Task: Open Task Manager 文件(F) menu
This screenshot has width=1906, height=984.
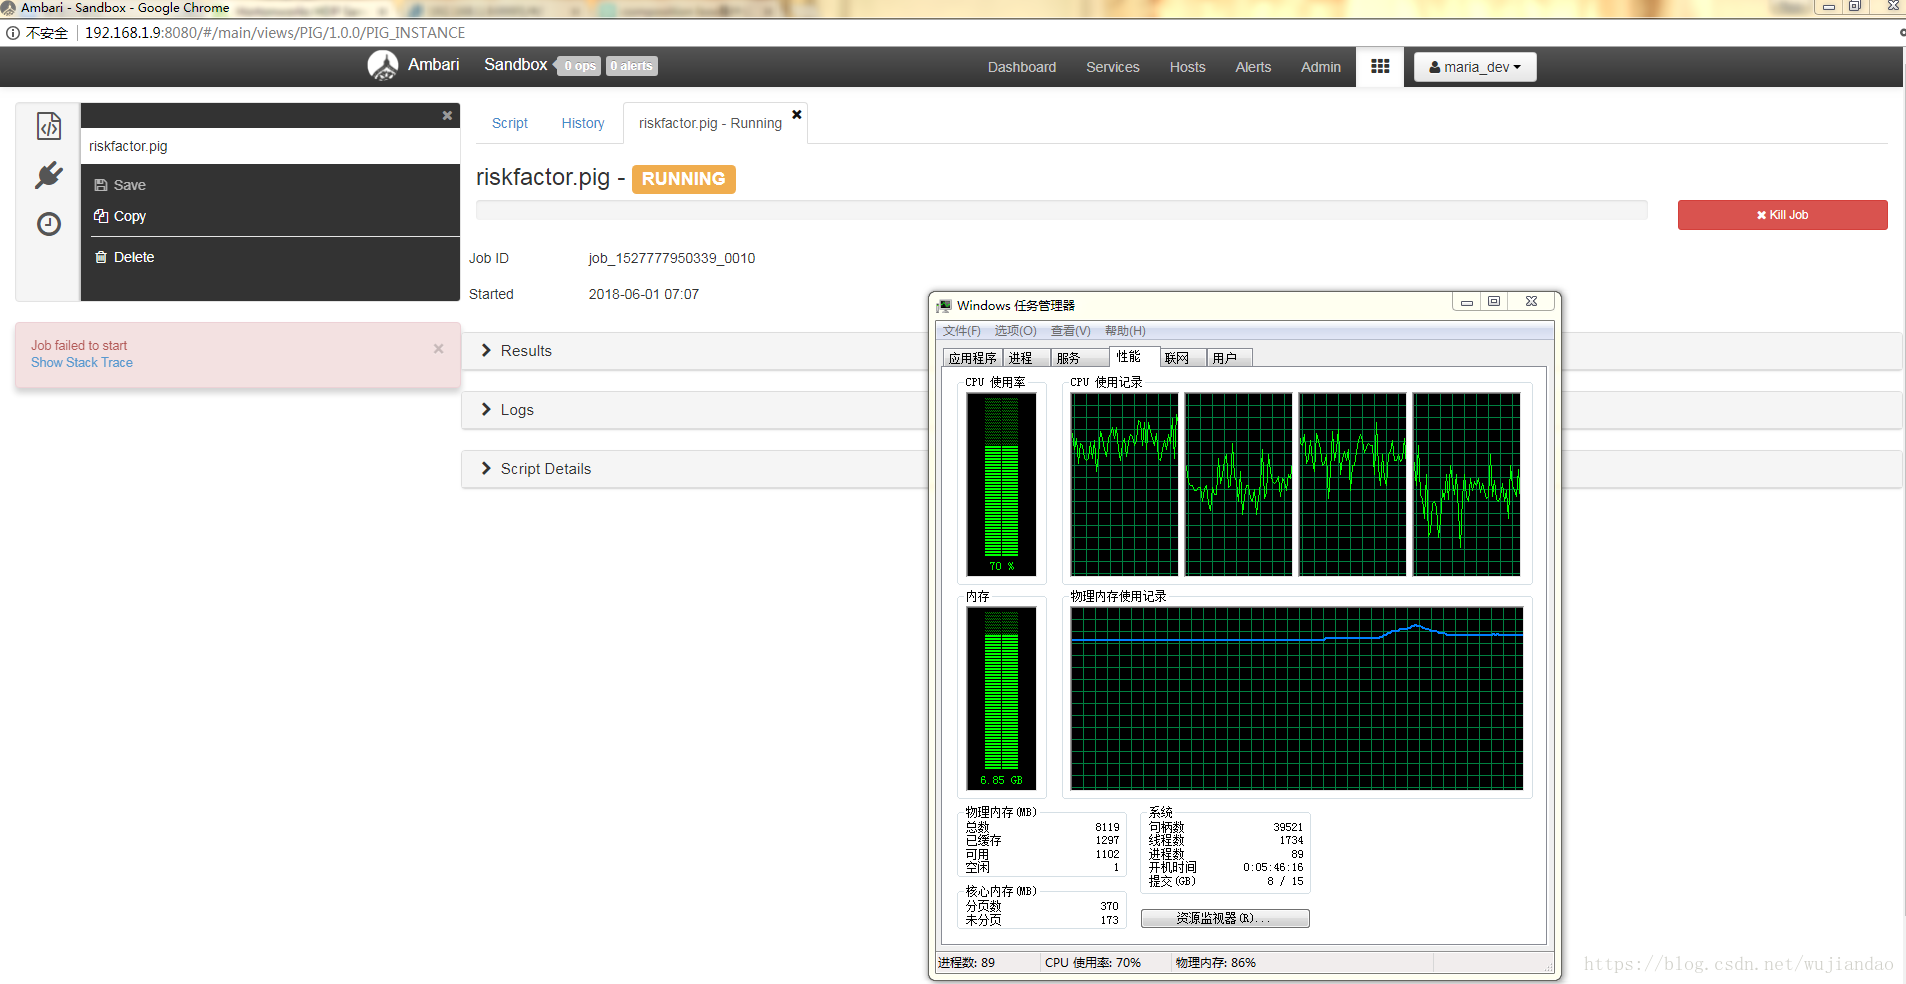Action: (962, 331)
